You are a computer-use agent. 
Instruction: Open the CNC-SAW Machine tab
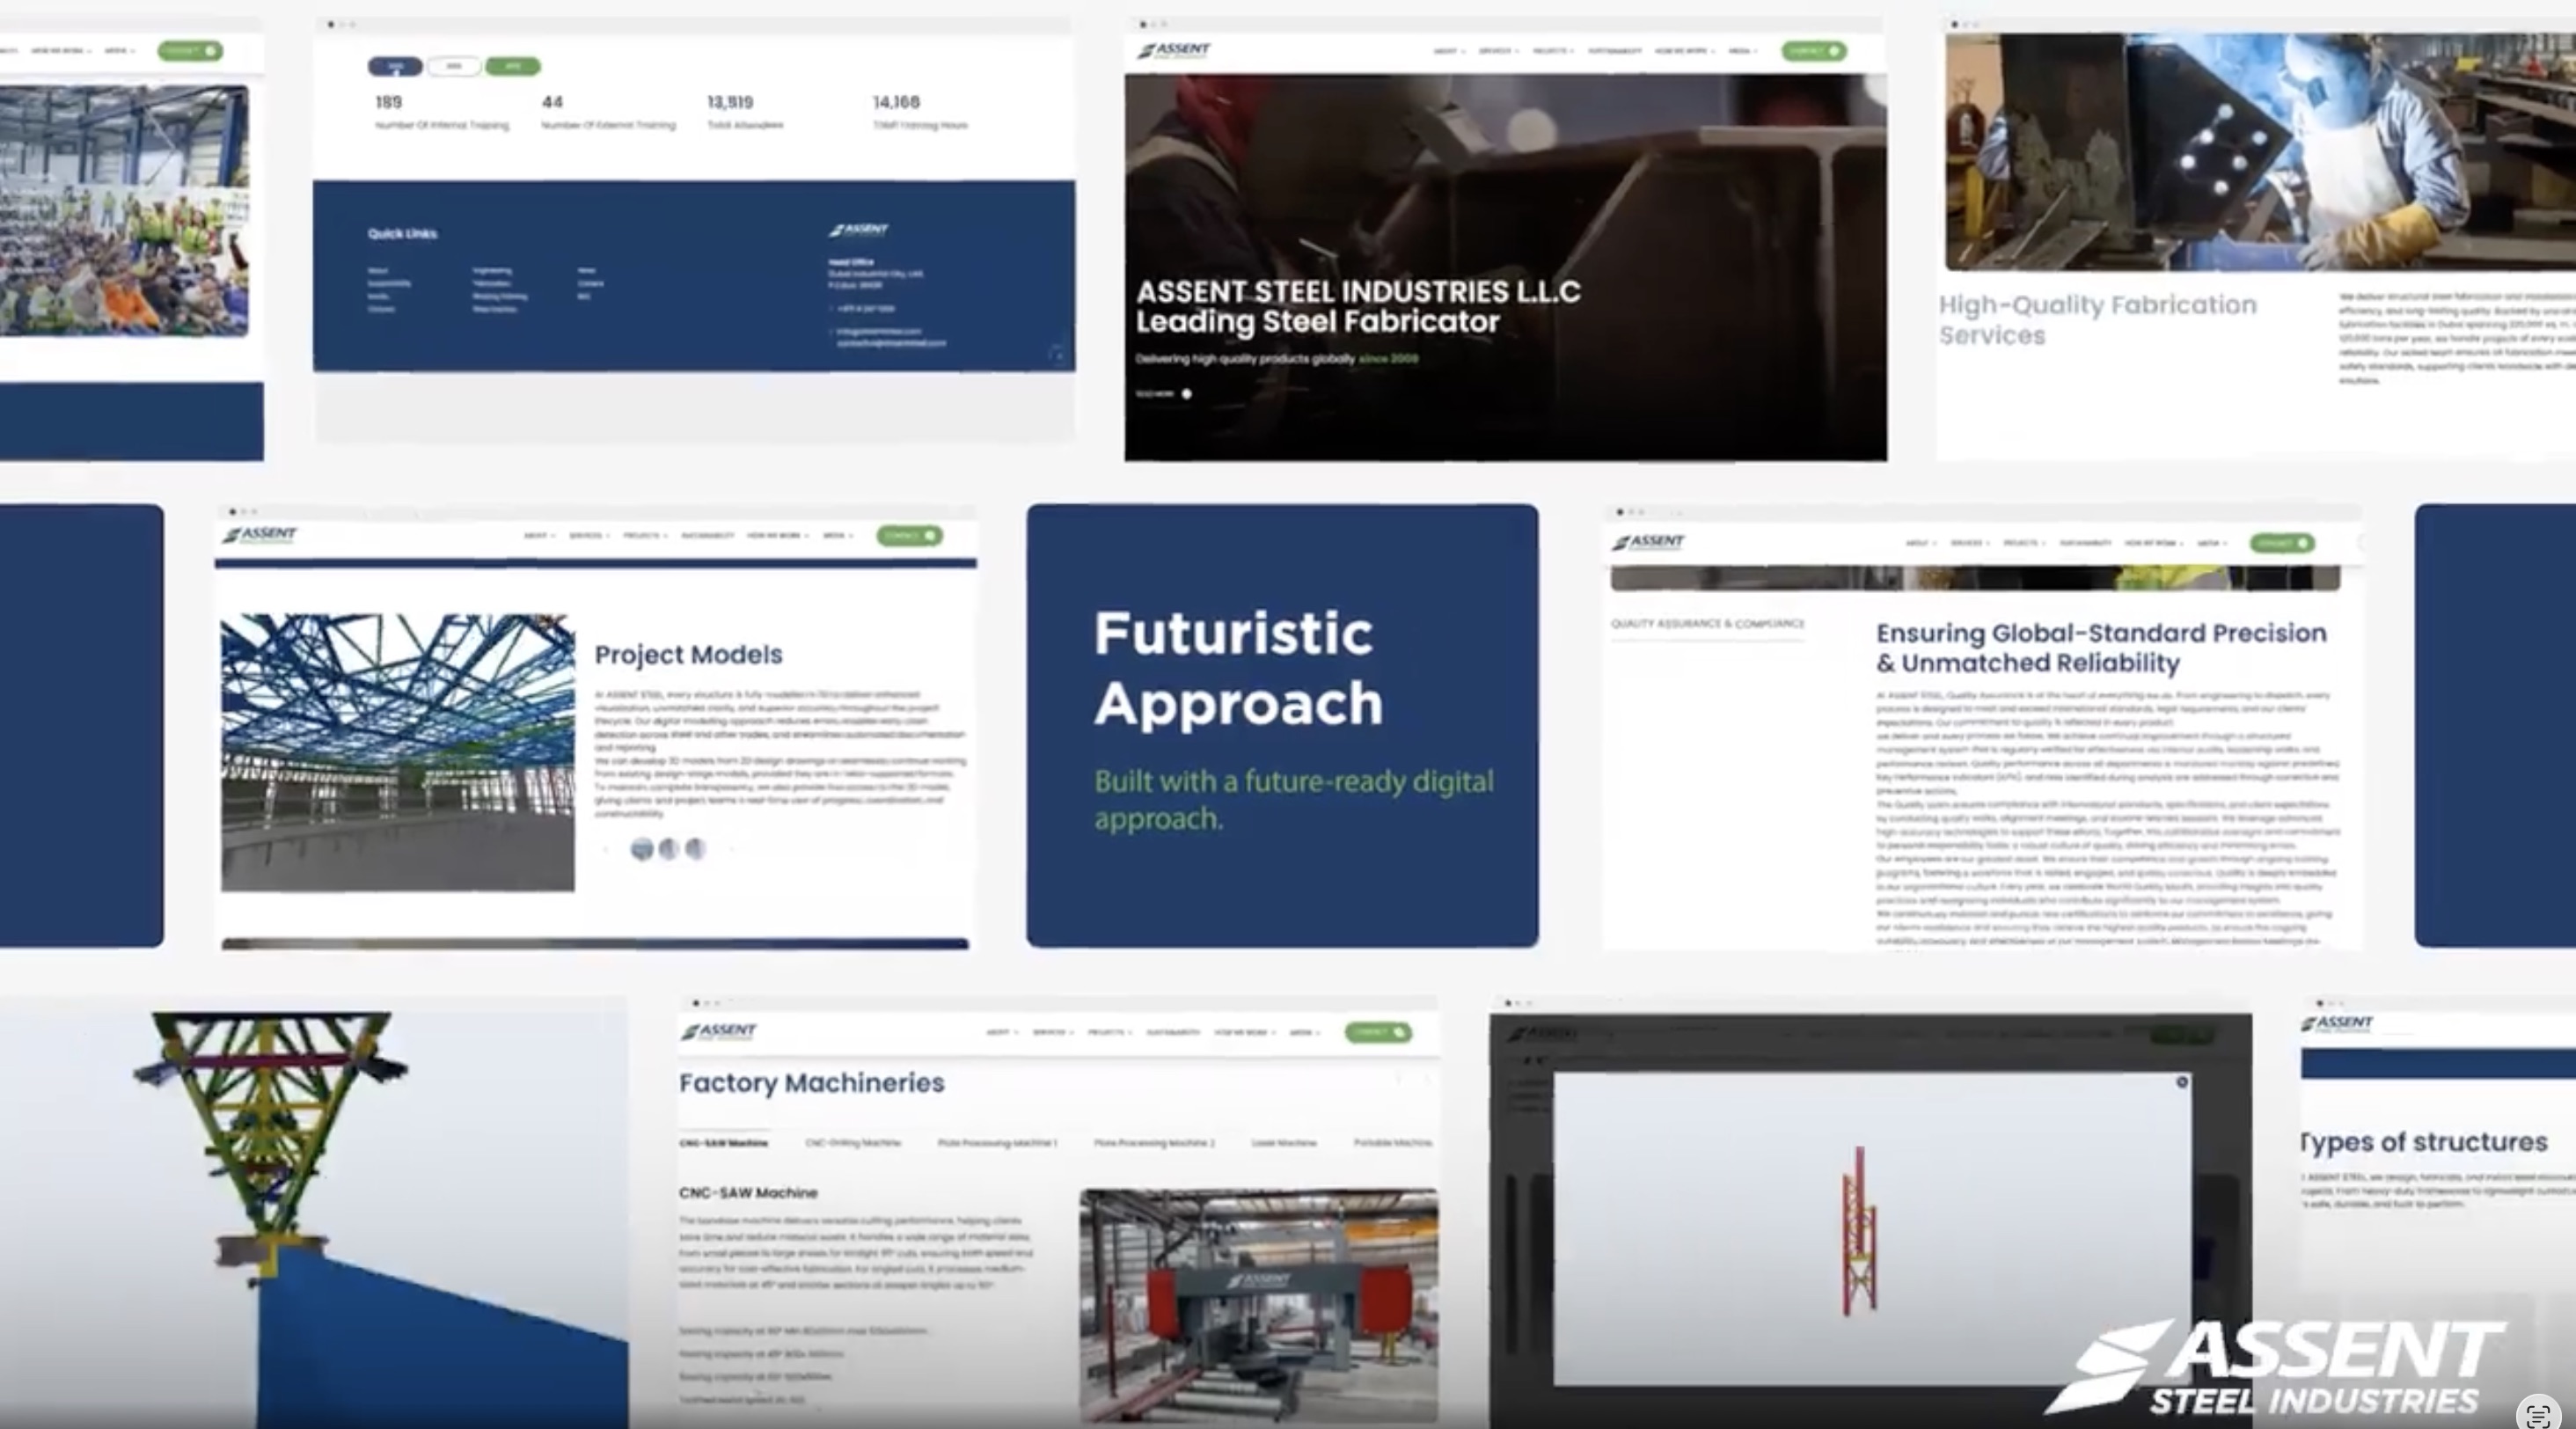click(x=724, y=1143)
